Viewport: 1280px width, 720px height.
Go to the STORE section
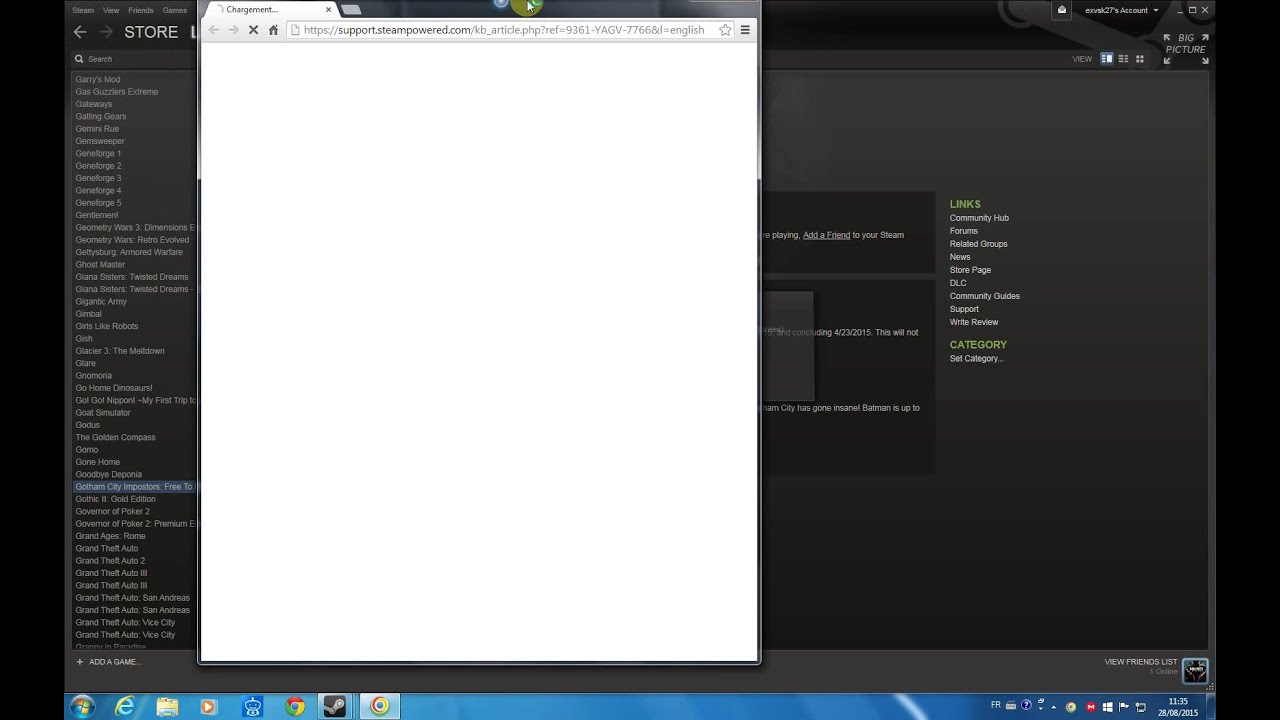[151, 32]
